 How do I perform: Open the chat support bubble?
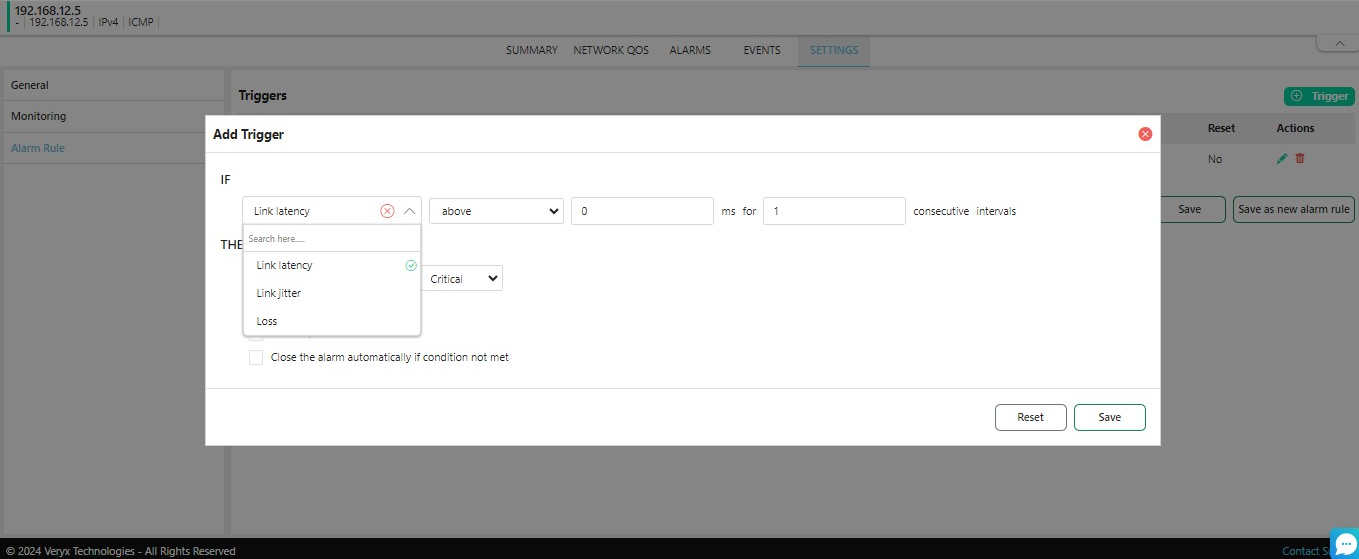1344,542
